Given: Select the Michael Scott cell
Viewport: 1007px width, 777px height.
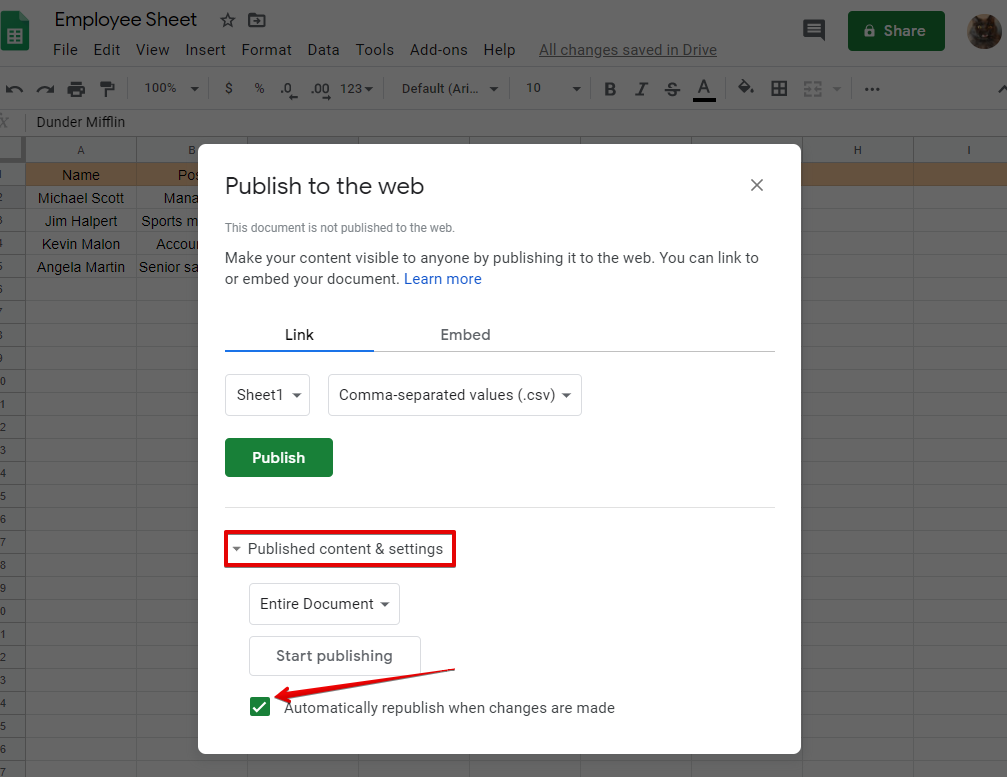Looking at the screenshot, I should pyautogui.click(x=81, y=198).
